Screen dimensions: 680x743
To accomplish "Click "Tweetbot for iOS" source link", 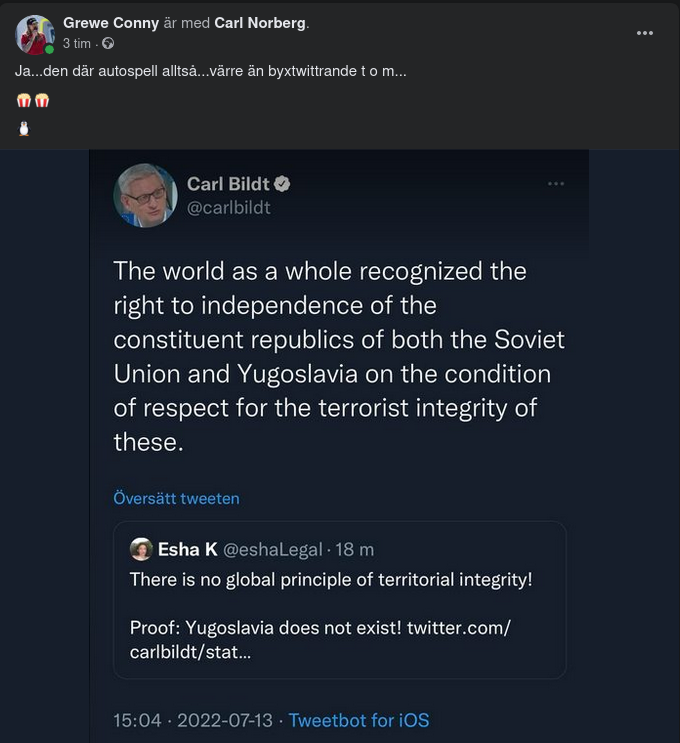I will 359,720.
